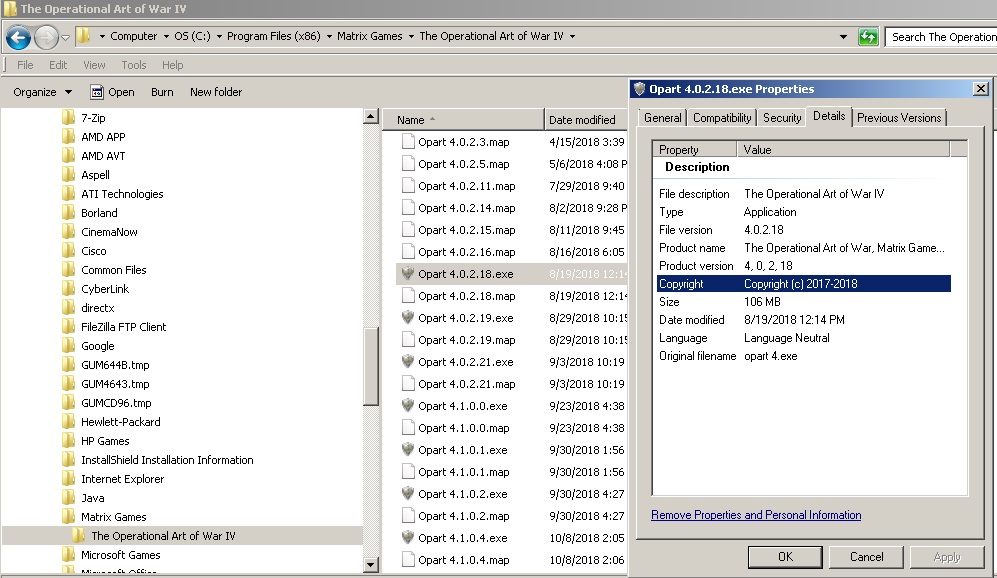Select the 7-Zip folder icon in tree

(x=69, y=118)
